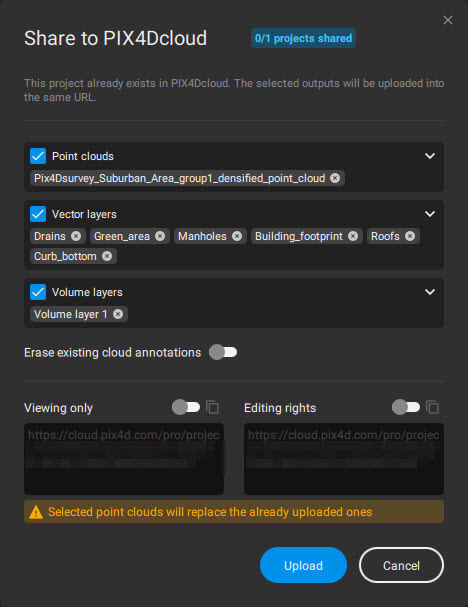The image size is (468, 607).
Task: Click the Erase existing cloud annotations label
Action: (113, 352)
